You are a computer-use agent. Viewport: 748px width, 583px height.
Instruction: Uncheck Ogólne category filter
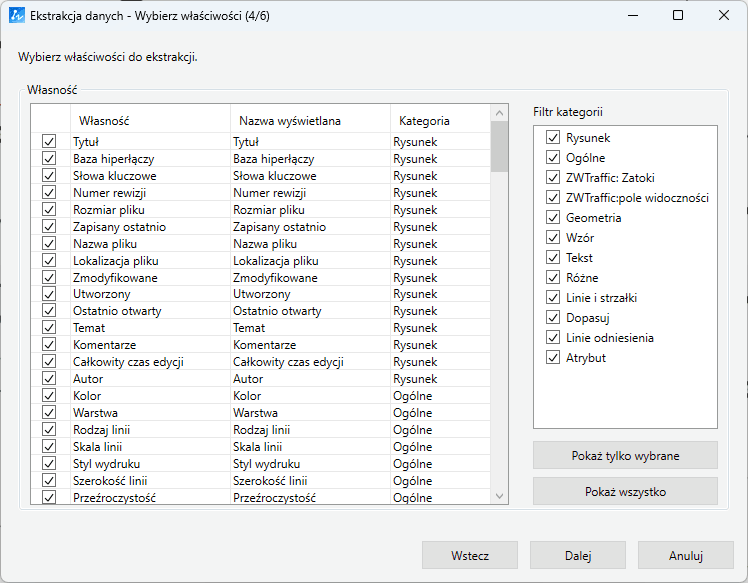(552, 157)
